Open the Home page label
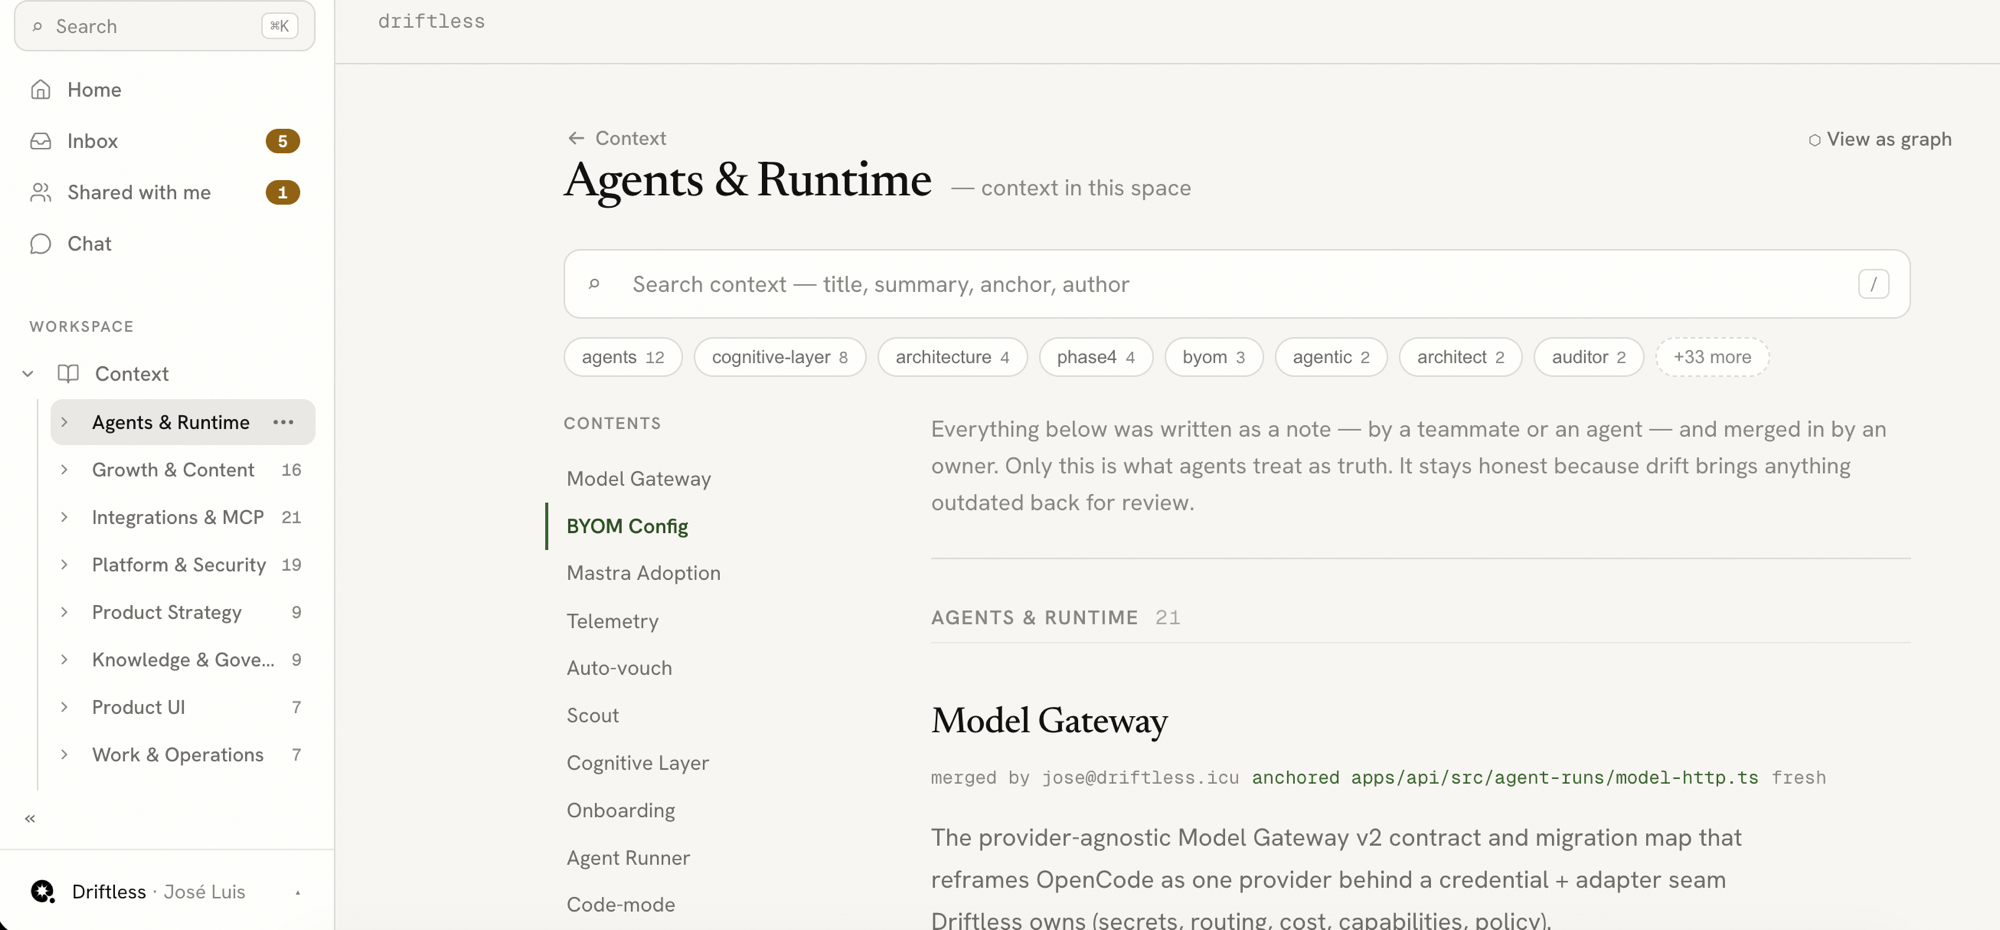The width and height of the screenshot is (2000, 930). coord(94,90)
